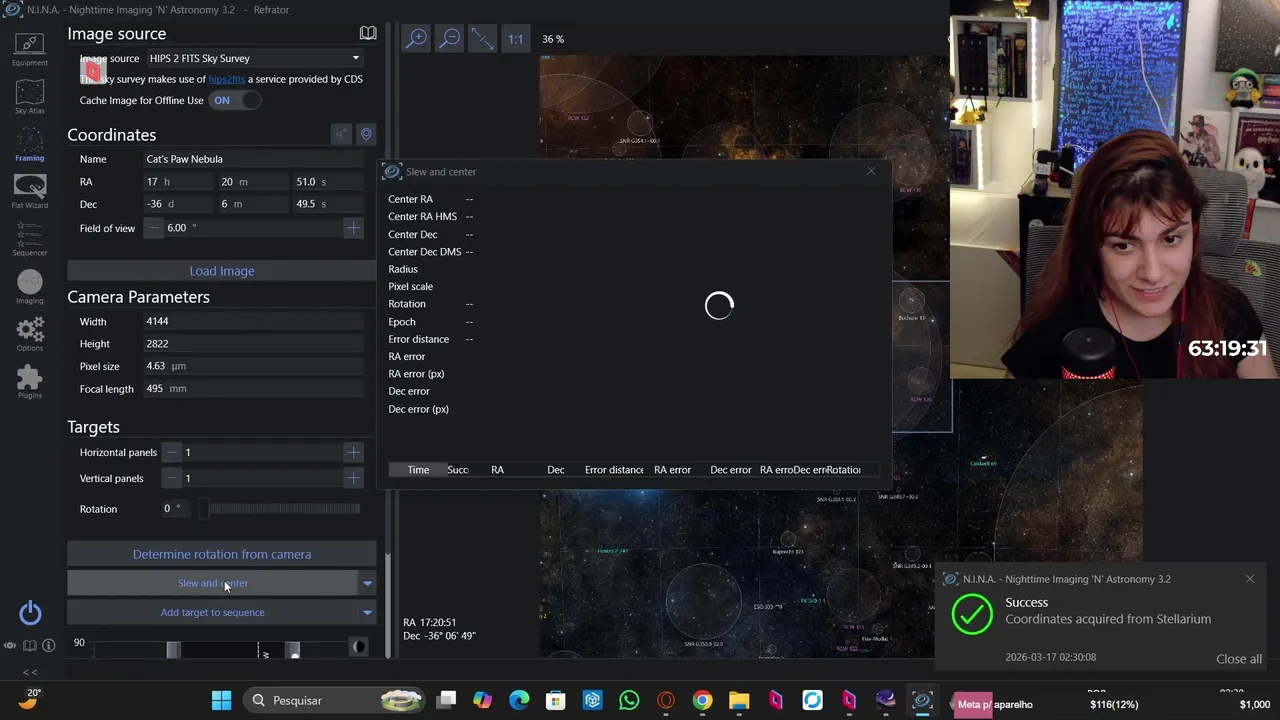The width and height of the screenshot is (1280, 720).
Task: Click the eye icon in sidebar bottom
Action: coord(10,646)
